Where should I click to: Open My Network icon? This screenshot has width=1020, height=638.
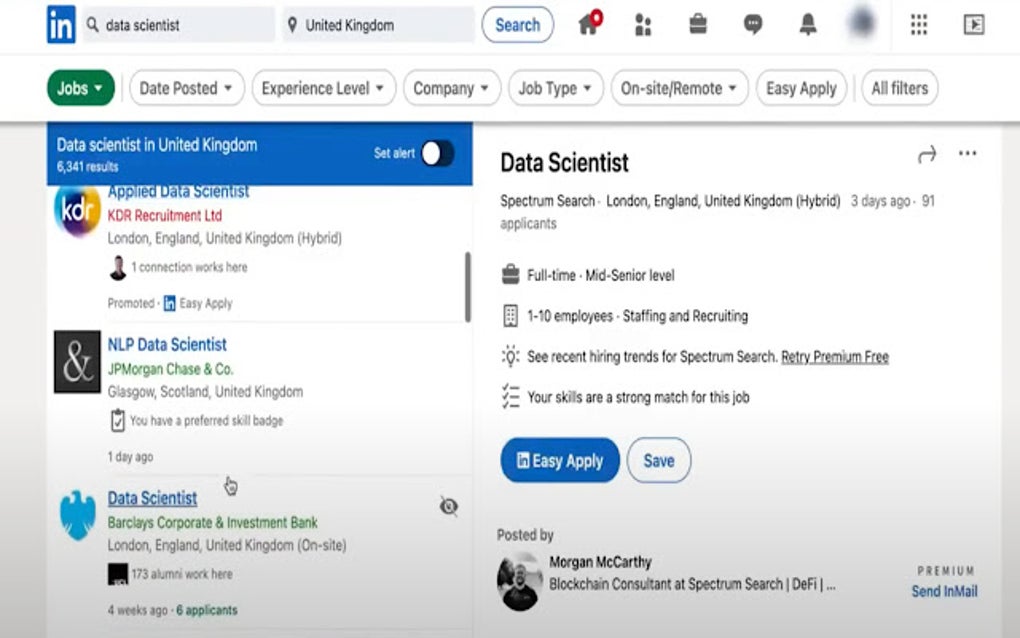pos(643,25)
